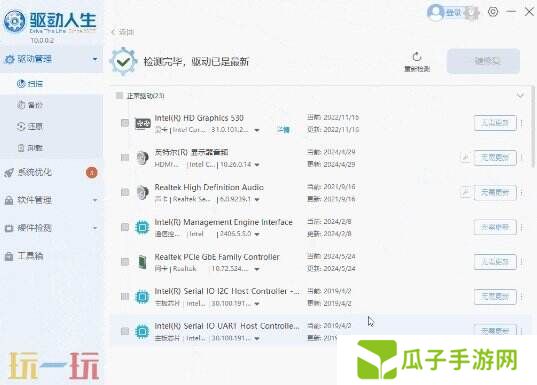Check the Realtek PCIe GbE Family Controller checkbox
Image resolution: width=537 pixels, height=385 pixels.
click(125, 262)
